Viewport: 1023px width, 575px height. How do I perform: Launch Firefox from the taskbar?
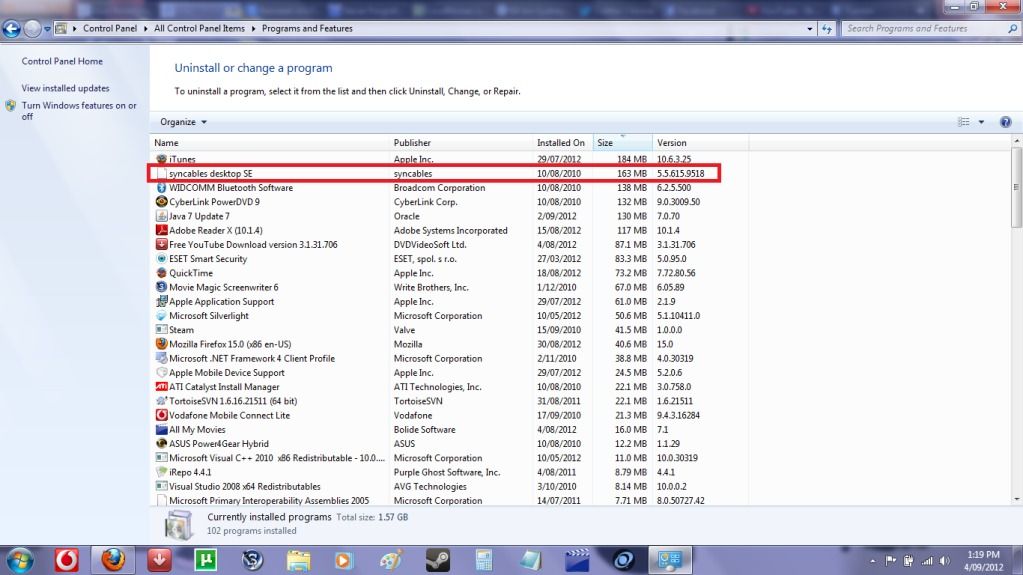click(x=113, y=560)
